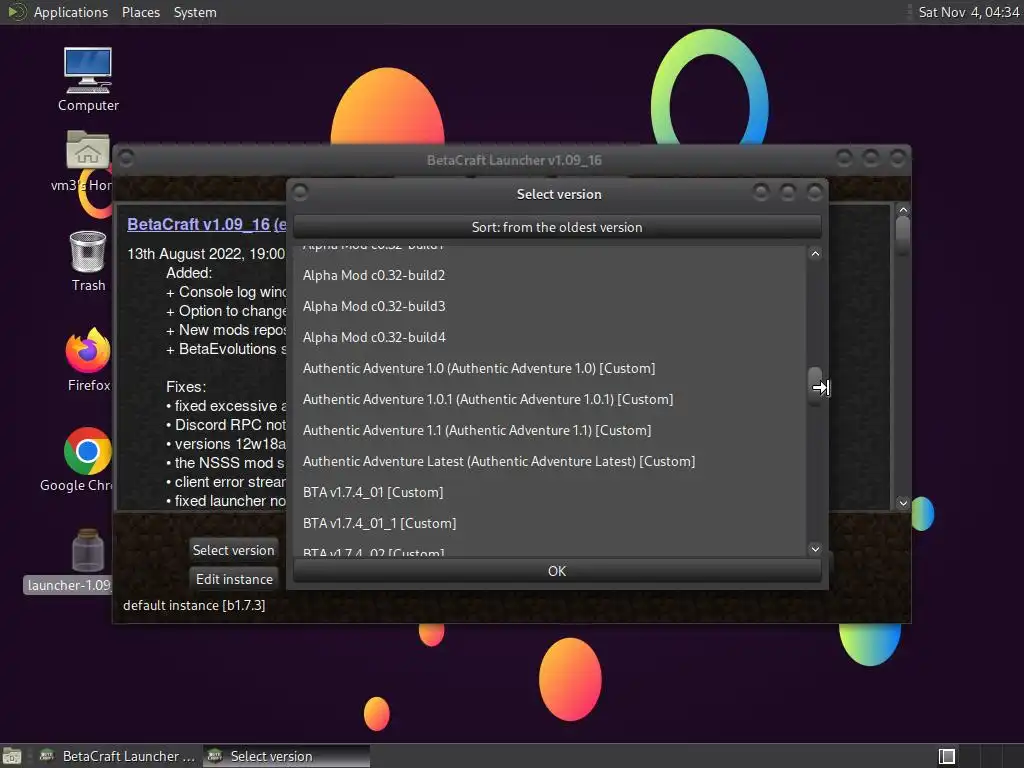Select Authentic Adventure 1.0.1 [Custom] entry
Image resolution: width=1024 pixels, height=768 pixels.
[549, 399]
